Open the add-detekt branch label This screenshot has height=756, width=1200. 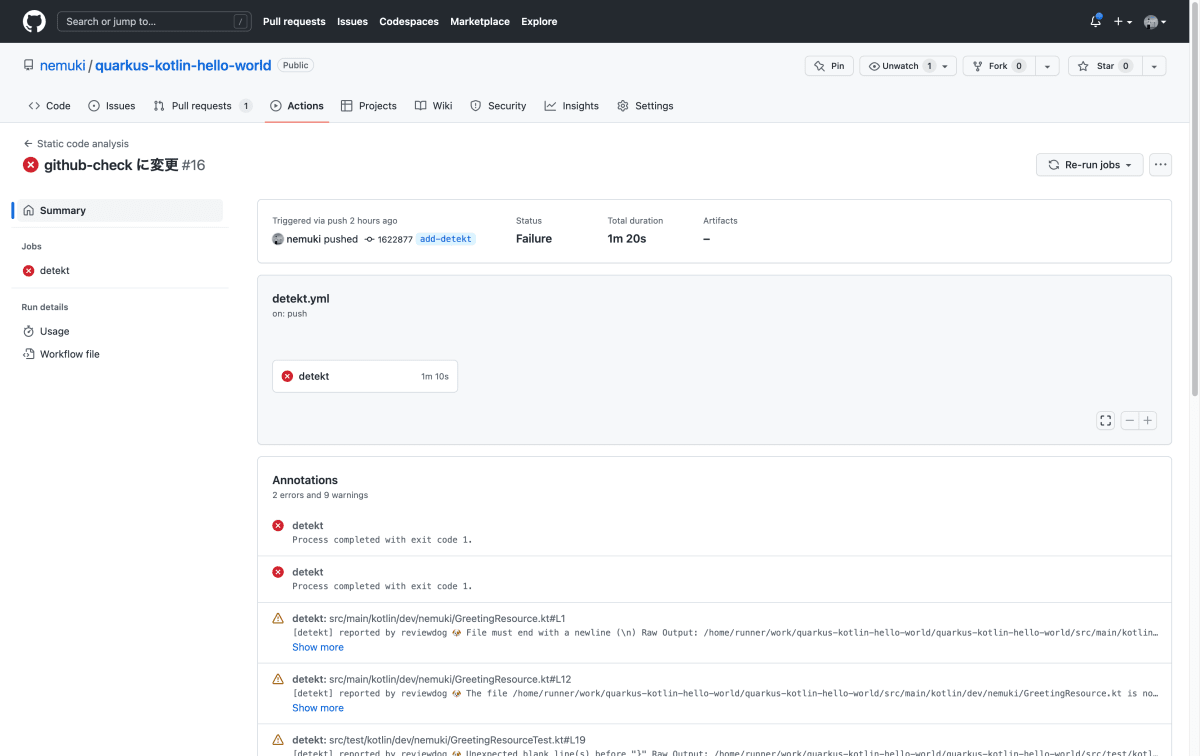(x=446, y=239)
